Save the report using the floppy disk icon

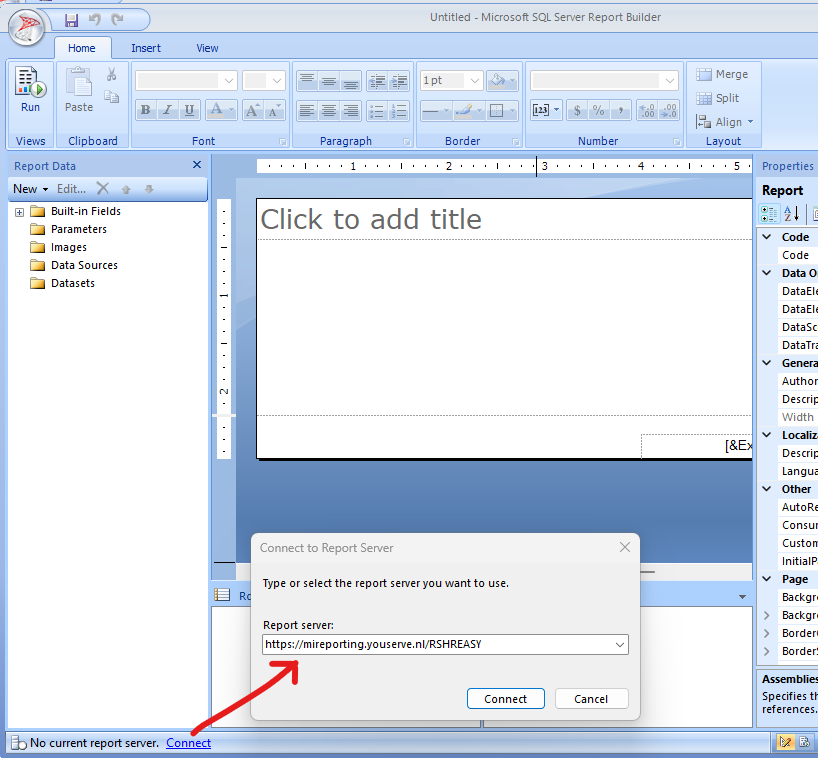(71, 20)
